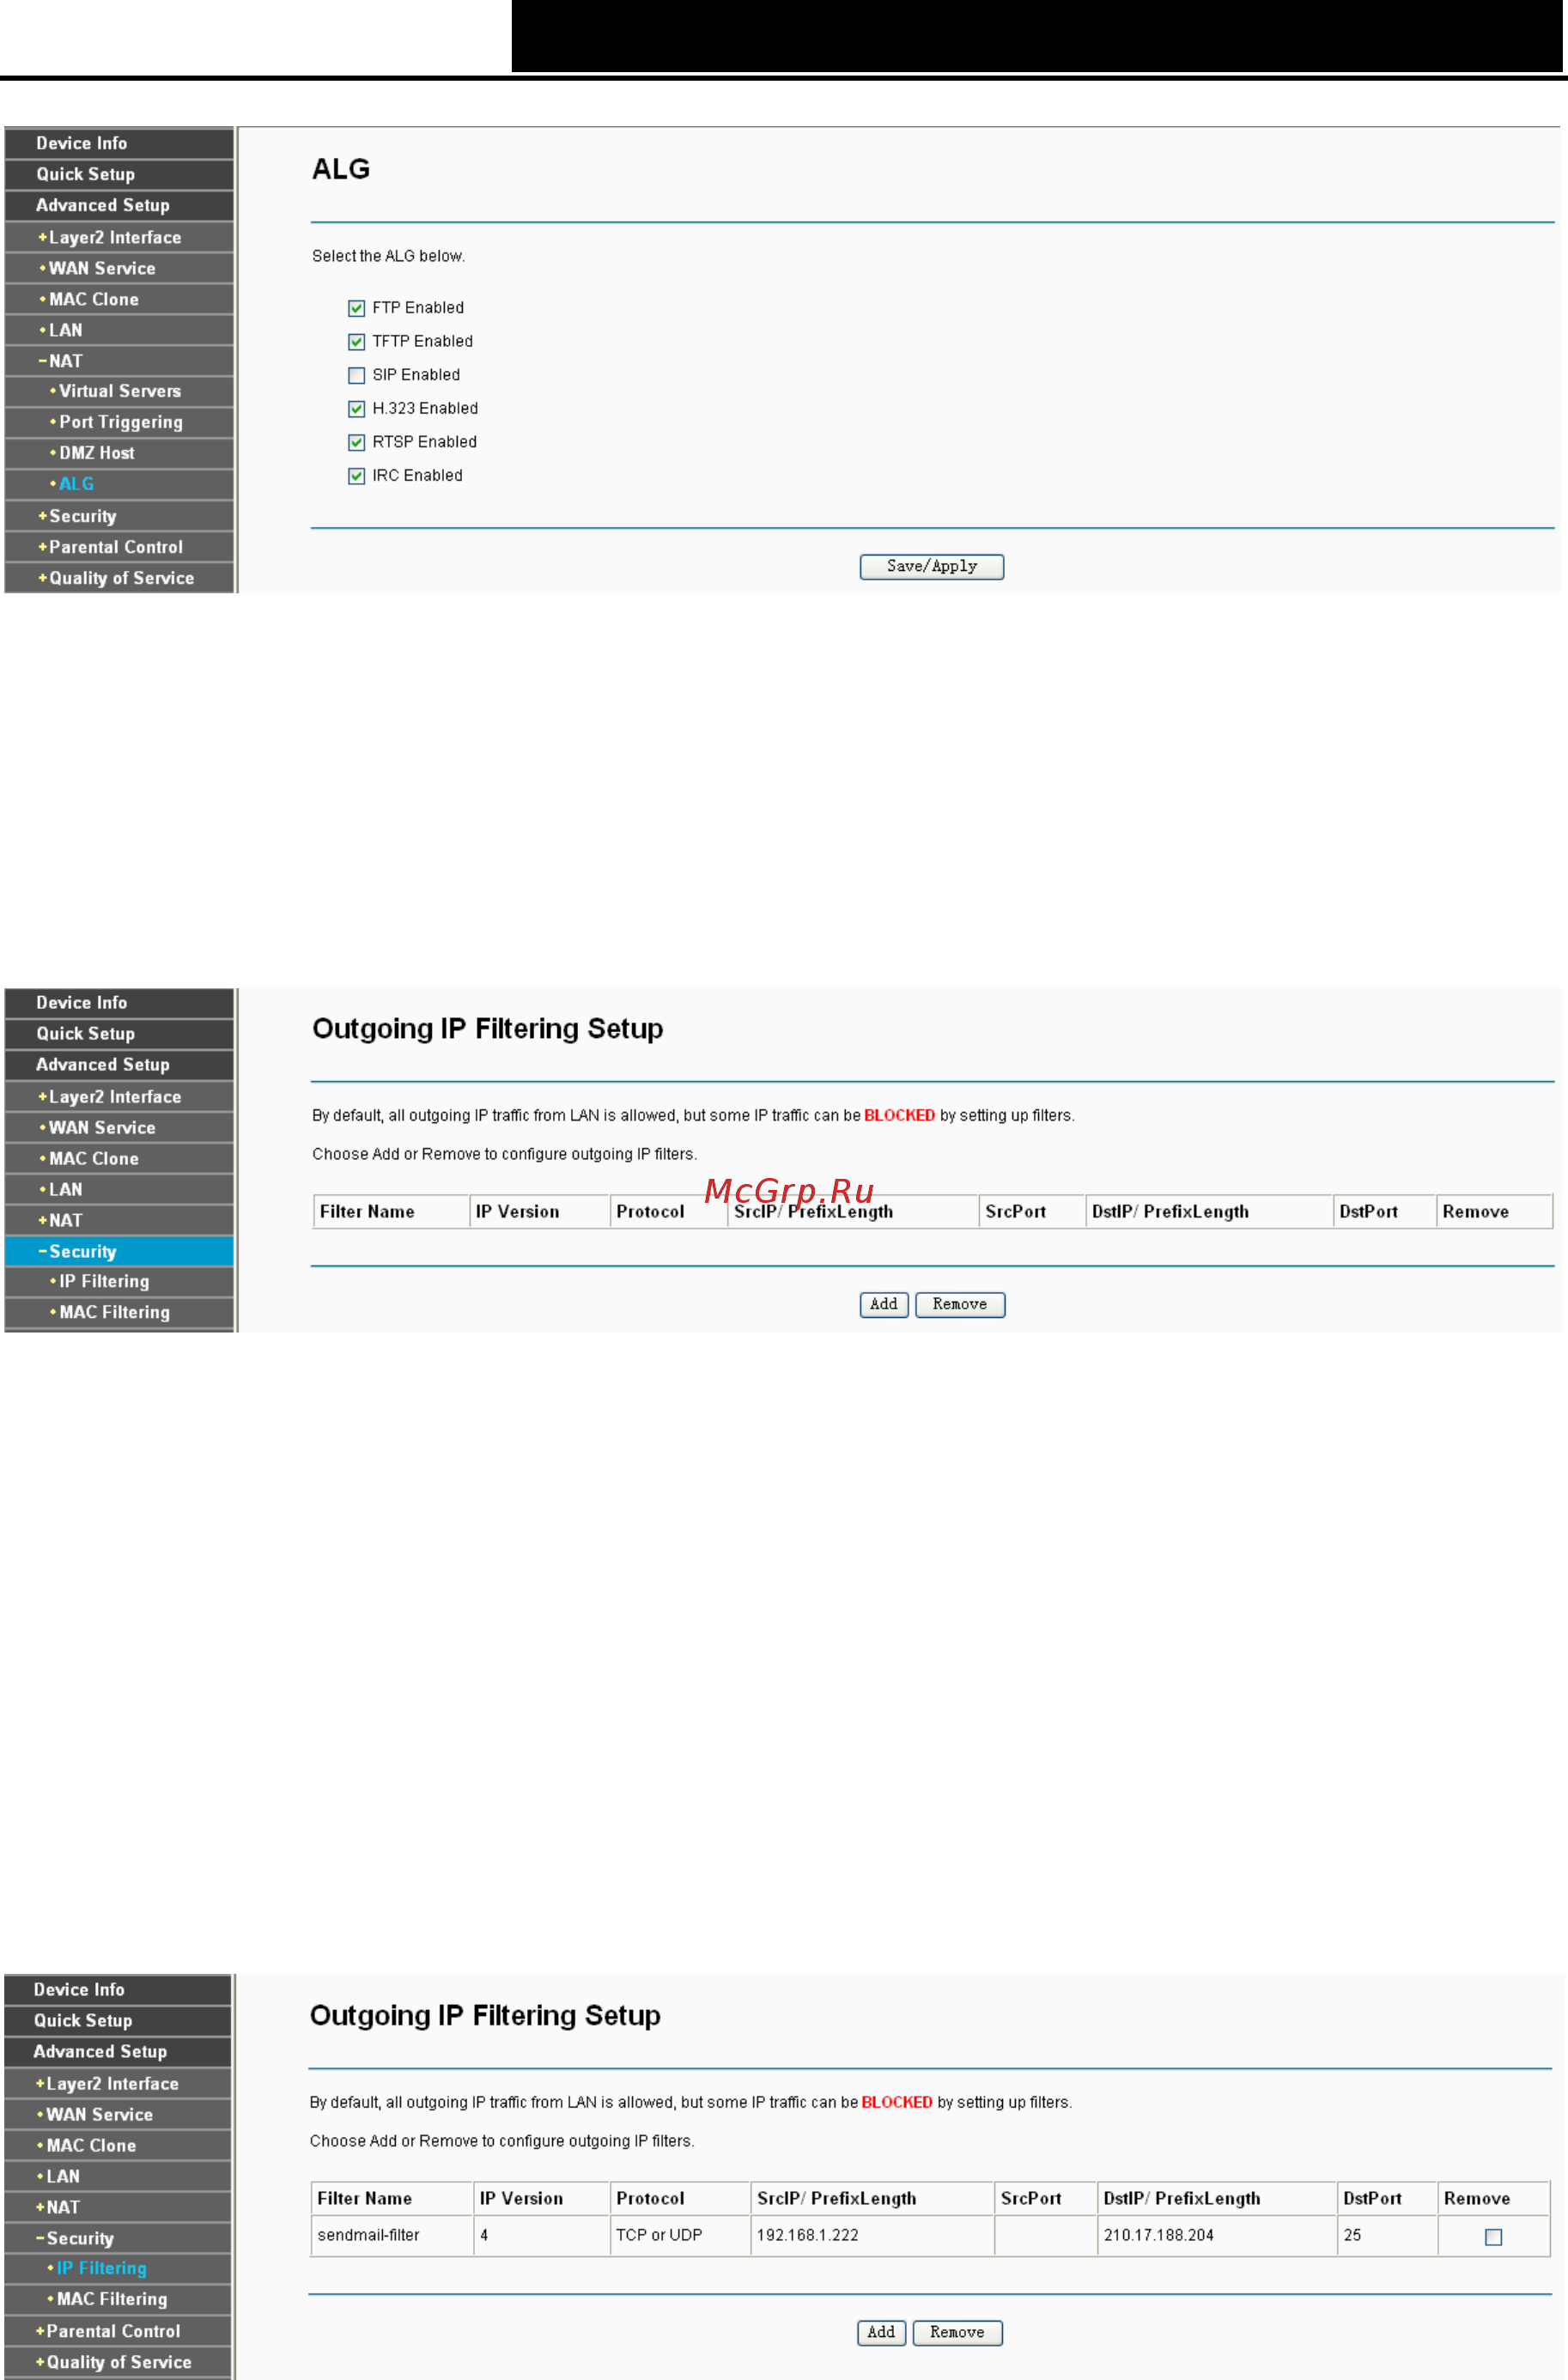Viewport: 1568px width, 2380px height.
Task: Open Quick Setup in the ALG panel sidebar
Action: click(119, 174)
